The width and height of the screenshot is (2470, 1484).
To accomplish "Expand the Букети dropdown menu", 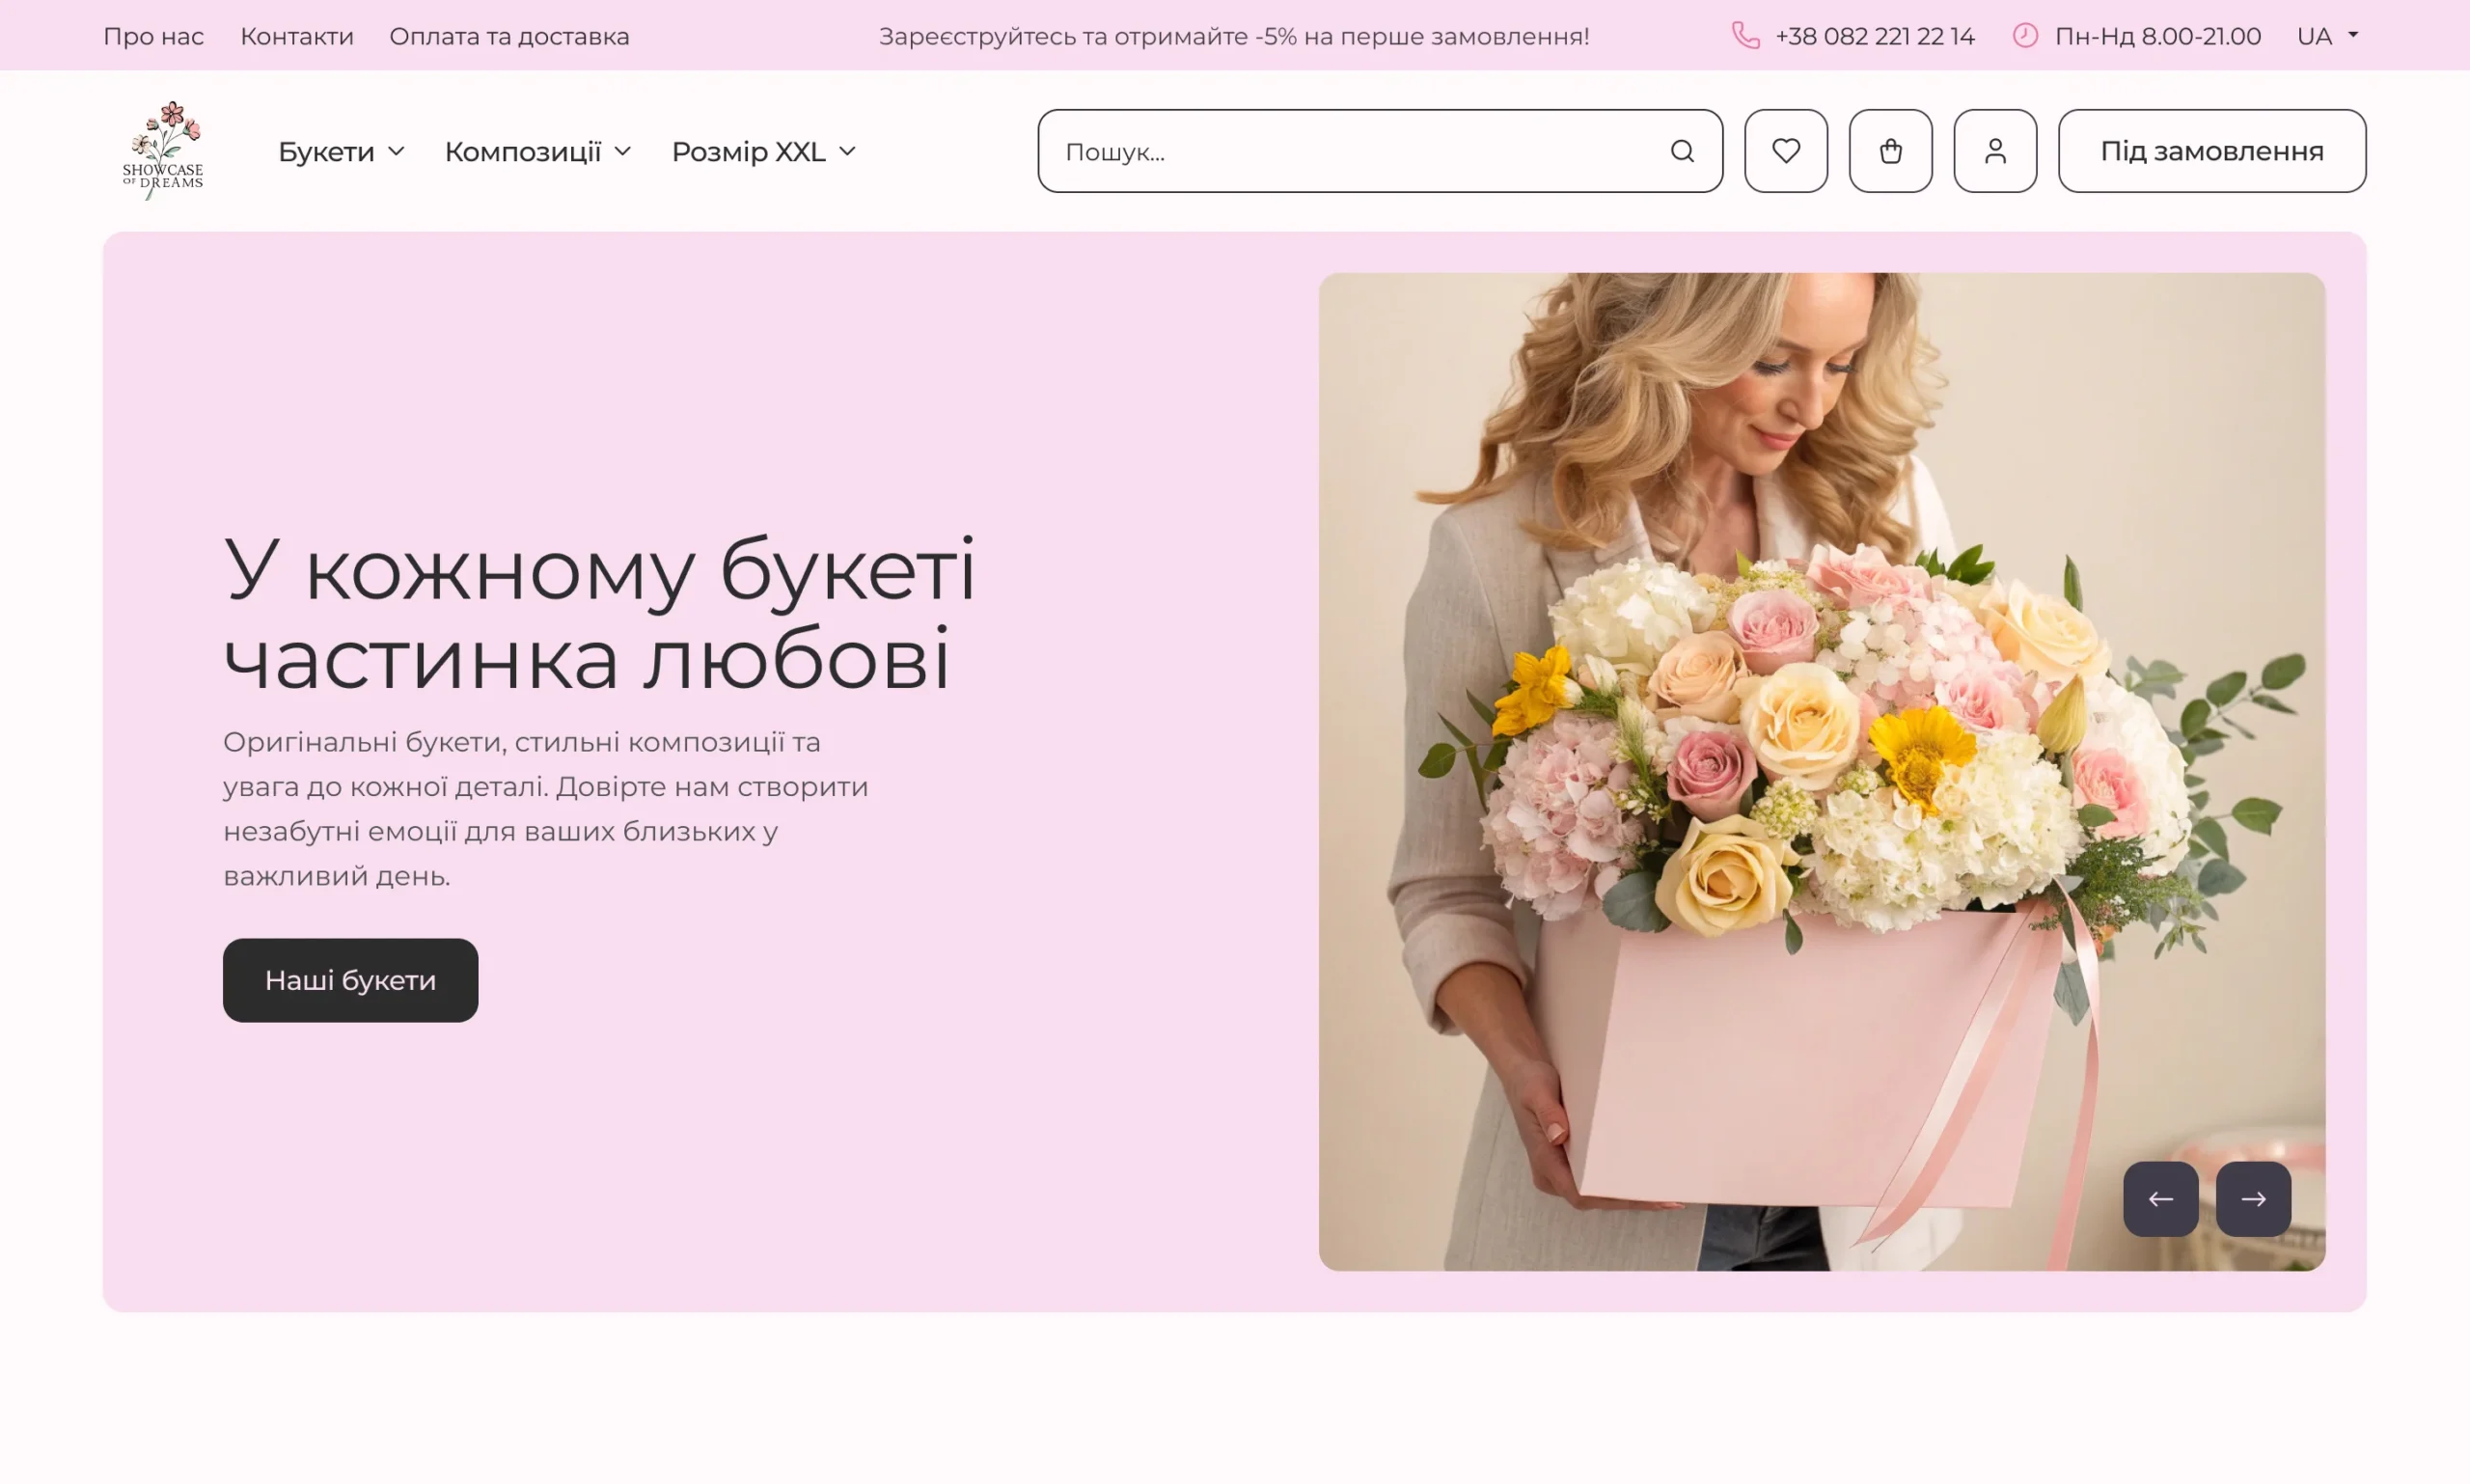I will (x=341, y=151).
